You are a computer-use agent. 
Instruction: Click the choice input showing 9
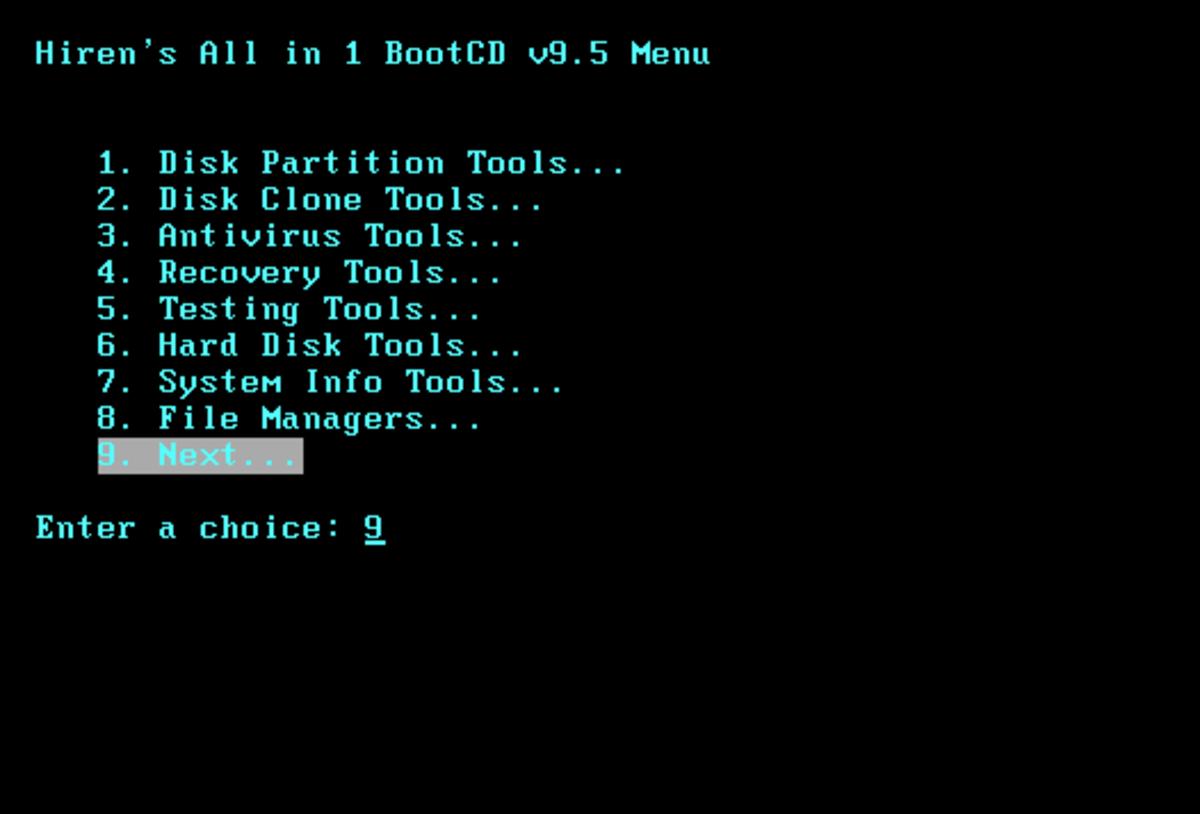pos(375,528)
